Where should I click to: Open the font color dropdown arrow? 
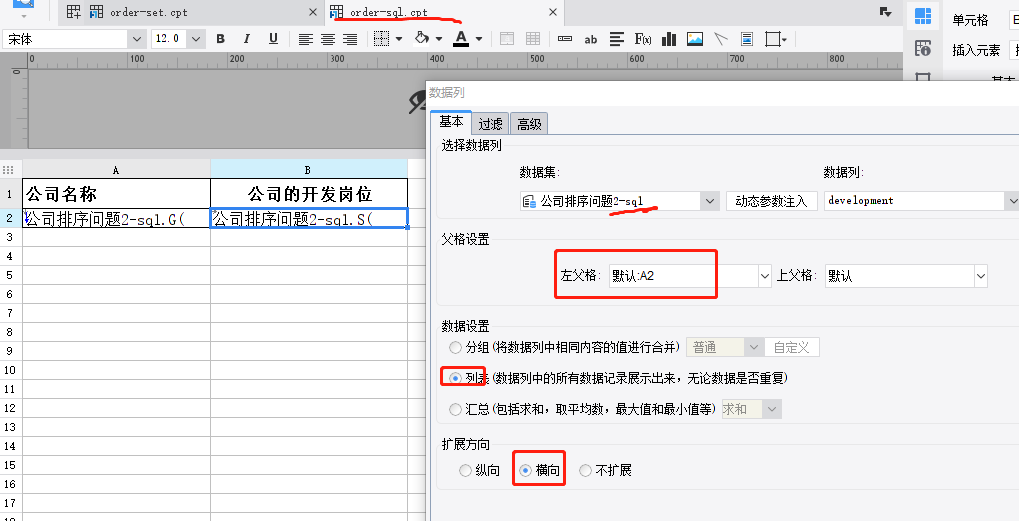[x=479, y=39]
